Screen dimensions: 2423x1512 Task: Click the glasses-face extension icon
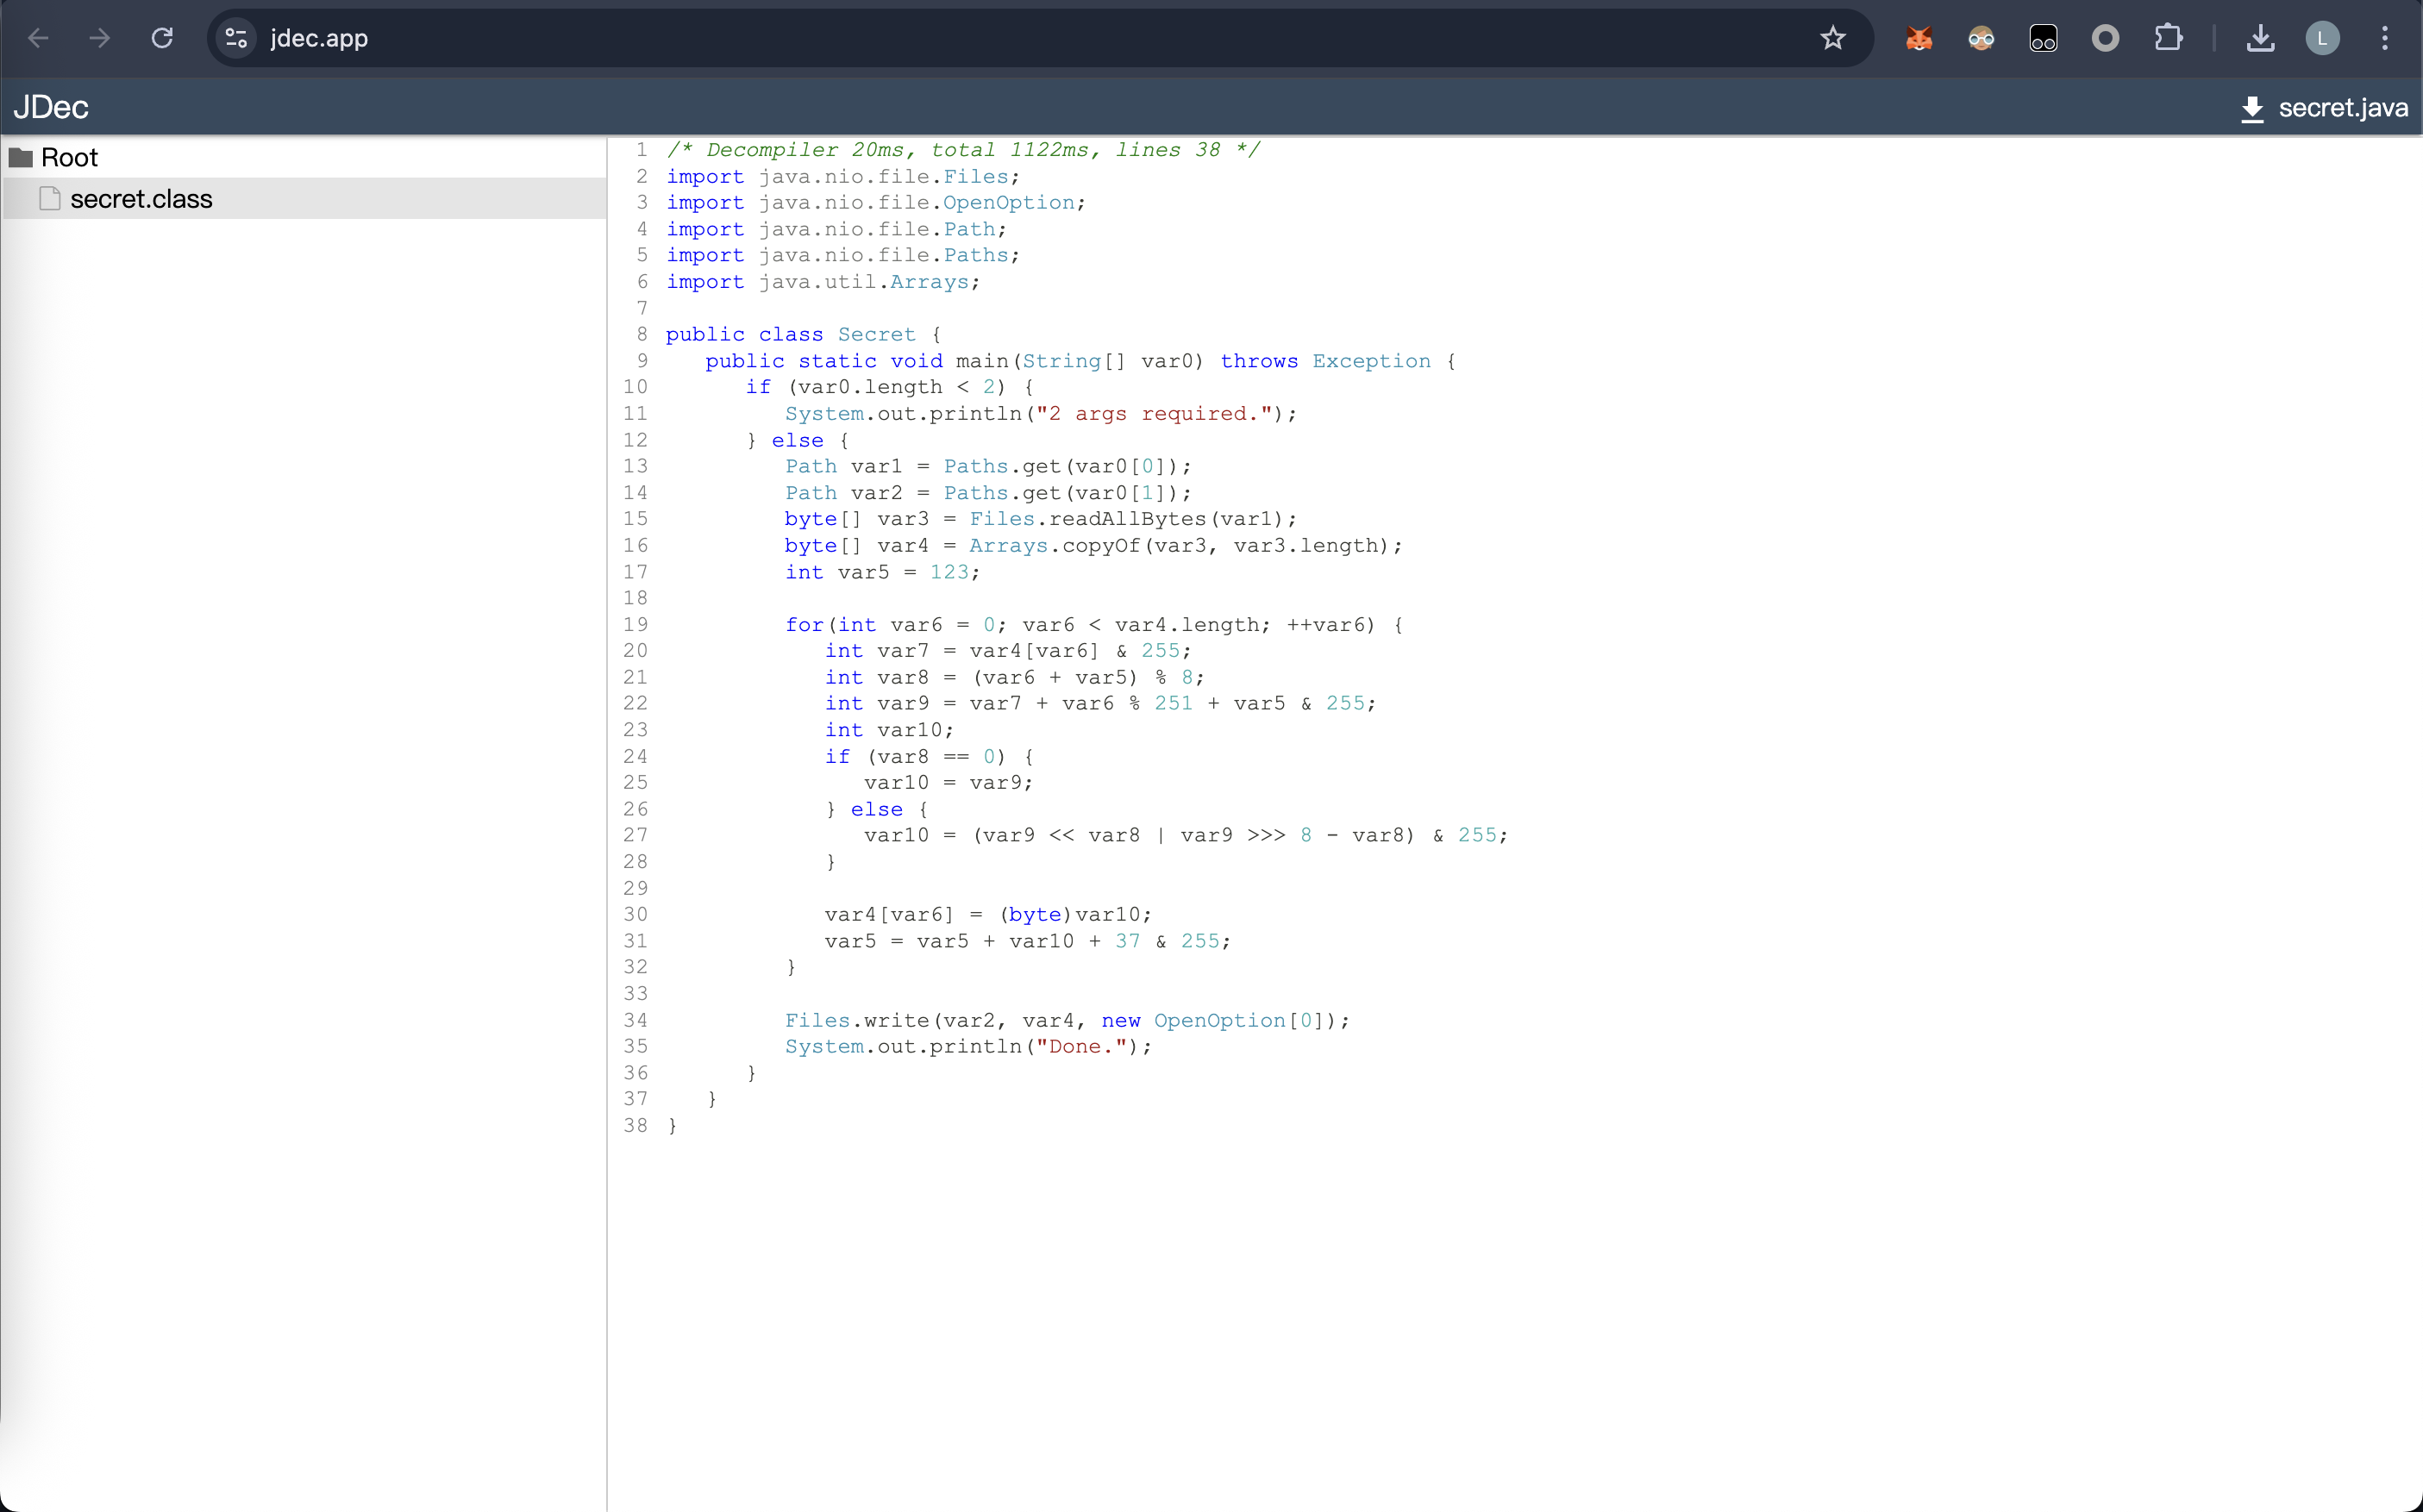tap(1980, 38)
